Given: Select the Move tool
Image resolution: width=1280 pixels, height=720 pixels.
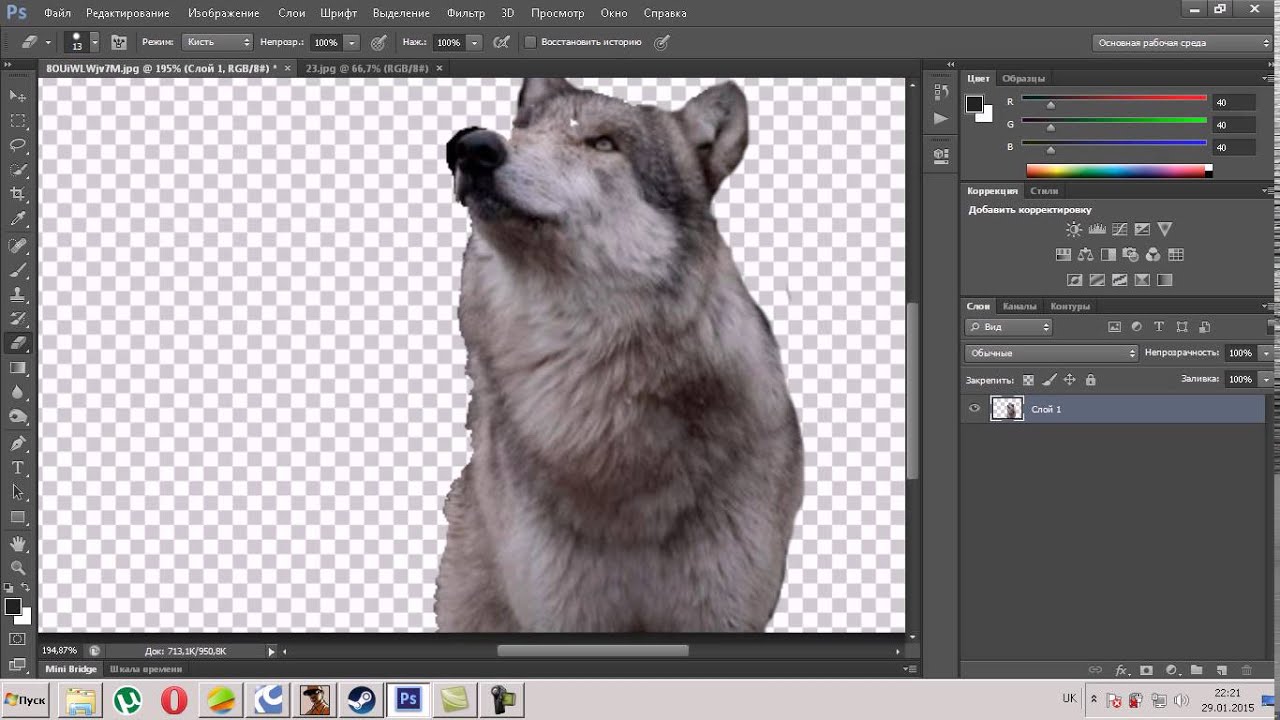Looking at the screenshot, I should click(x=18, y=96).
